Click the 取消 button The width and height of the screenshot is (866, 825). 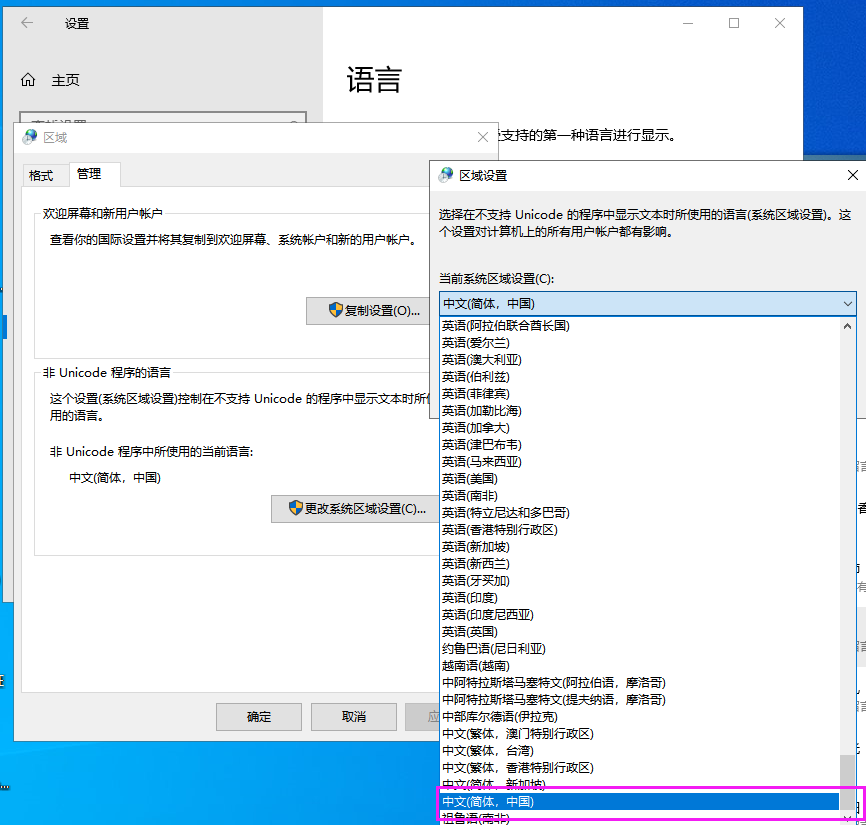tap(353, 717)
